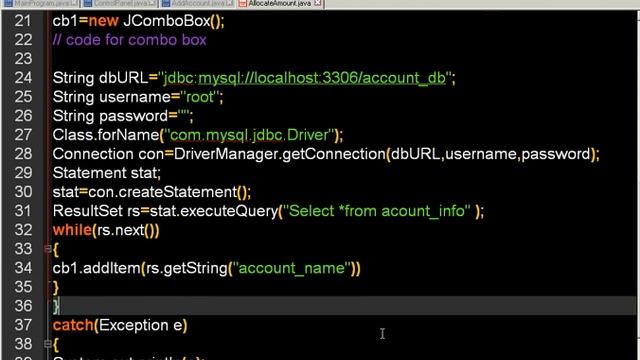Click the "Select *from acount_info" query string

[x=376, y=211]
